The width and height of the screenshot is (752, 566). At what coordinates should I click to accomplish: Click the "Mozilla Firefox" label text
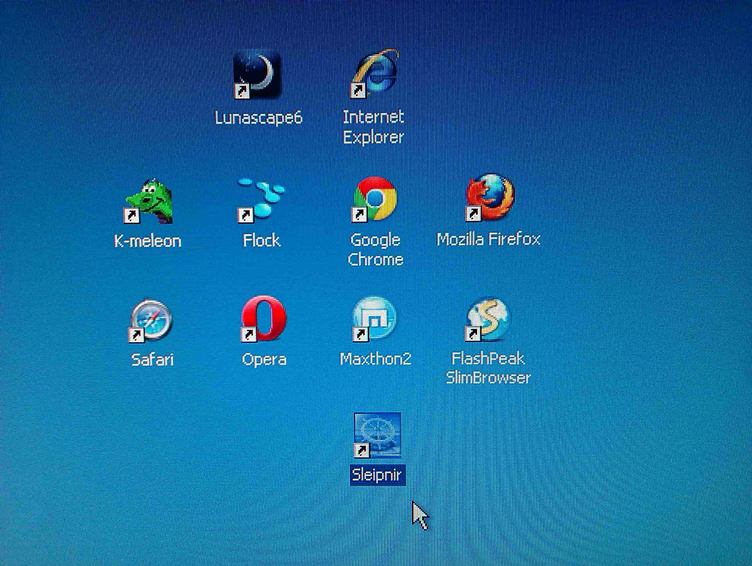488,239
